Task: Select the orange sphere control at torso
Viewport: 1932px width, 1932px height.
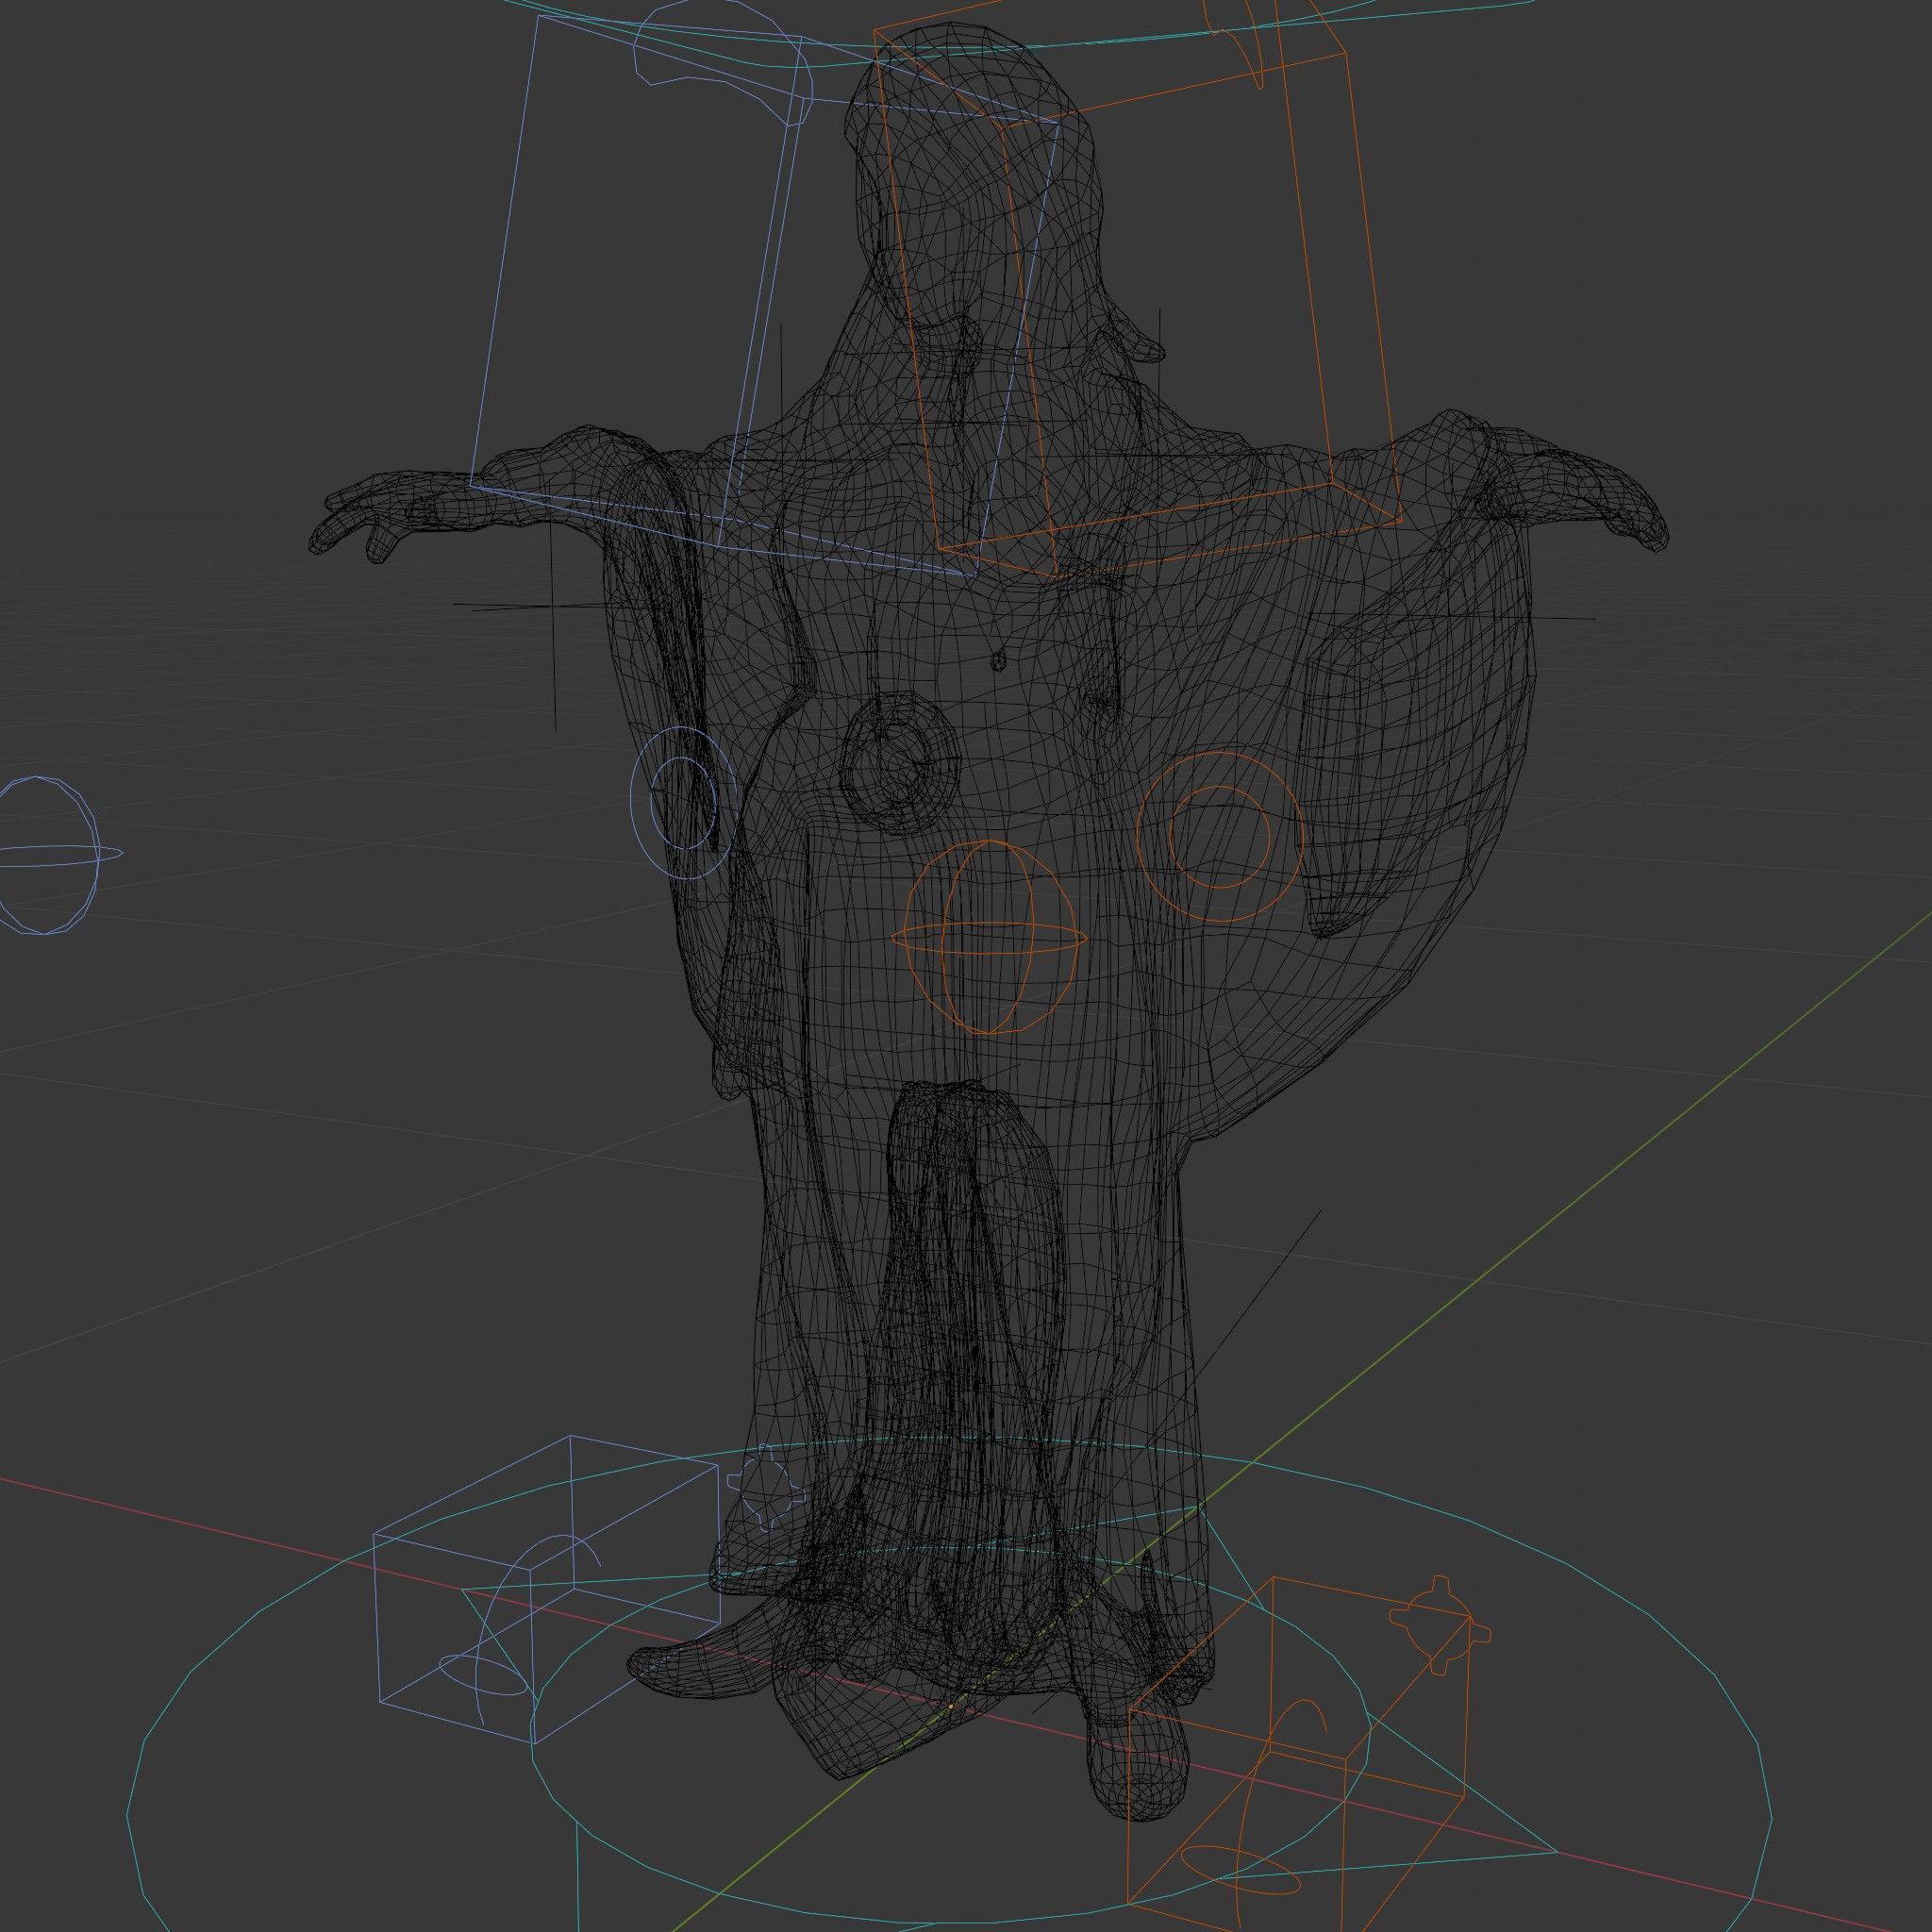Action: [989, 938]
